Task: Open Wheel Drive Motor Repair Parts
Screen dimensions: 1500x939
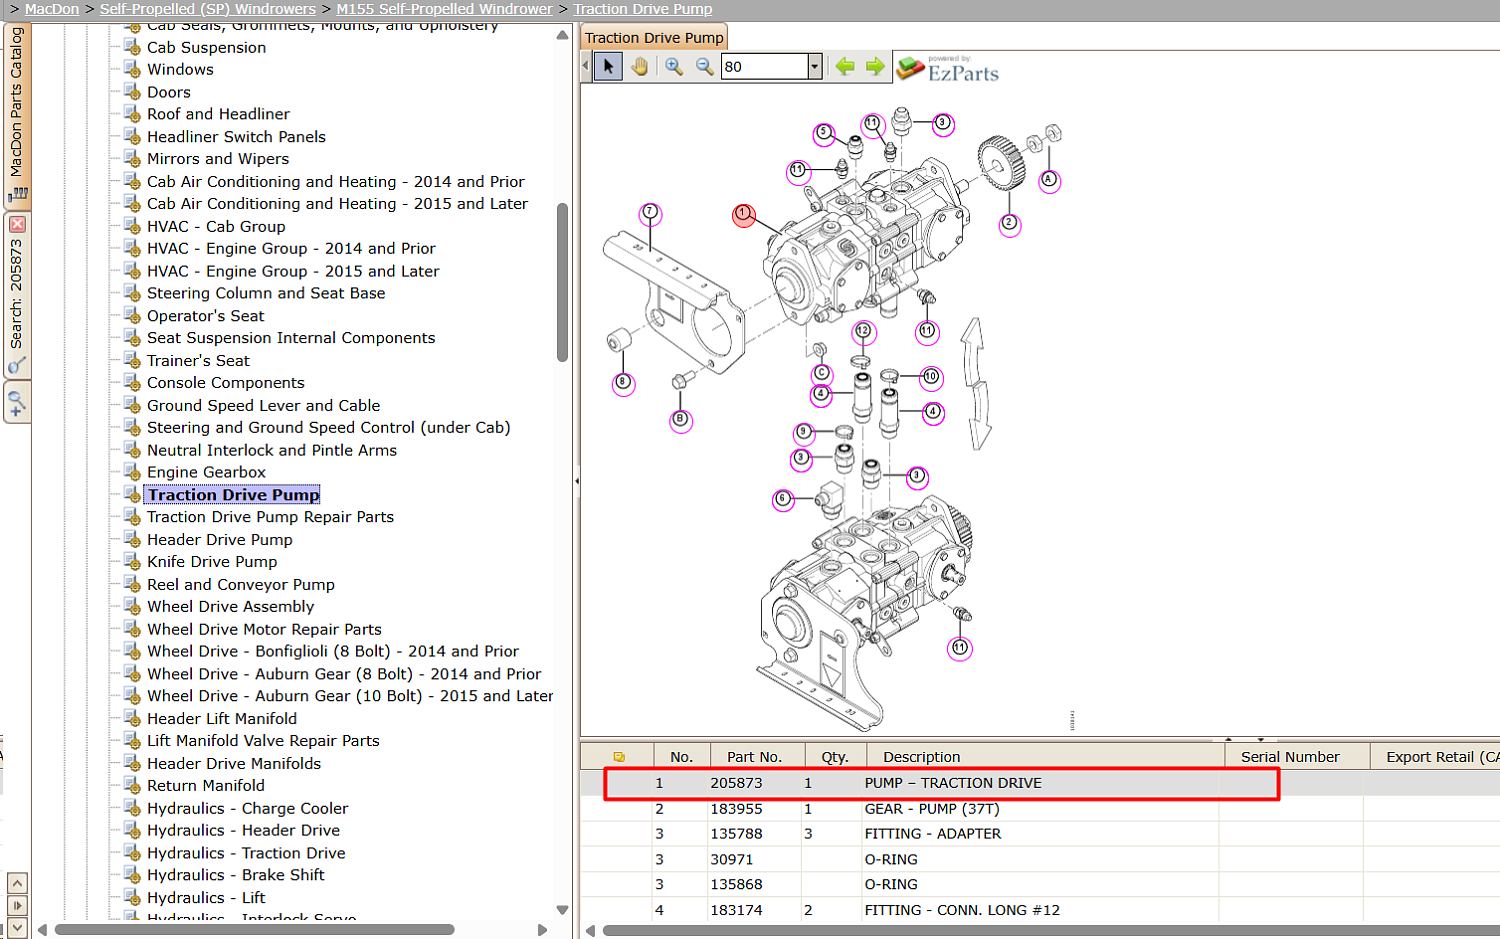Action: (264, 630)
